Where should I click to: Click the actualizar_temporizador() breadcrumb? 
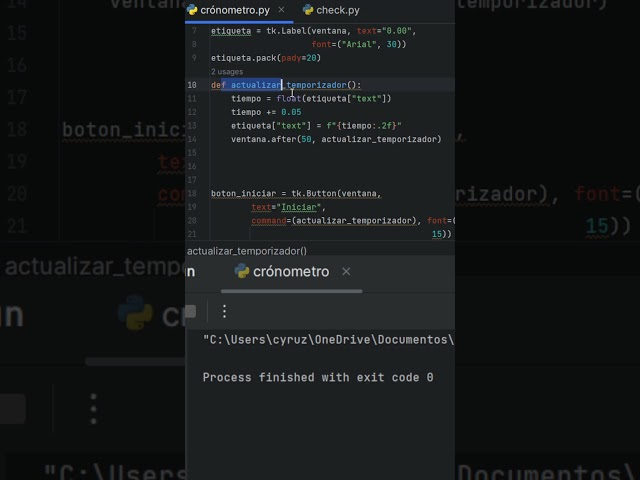coord(247,251)
